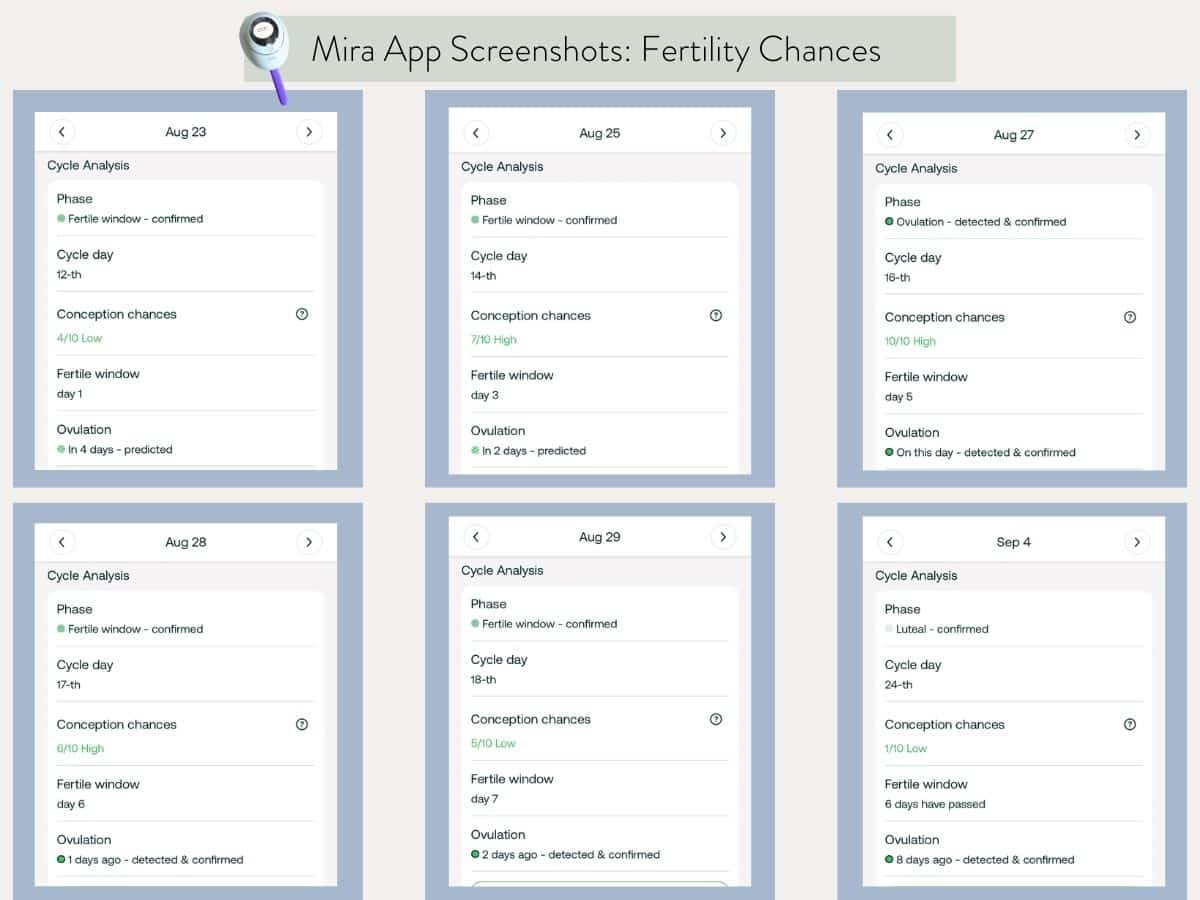Open help for Sep 4 conception chances

(1130, 724)
